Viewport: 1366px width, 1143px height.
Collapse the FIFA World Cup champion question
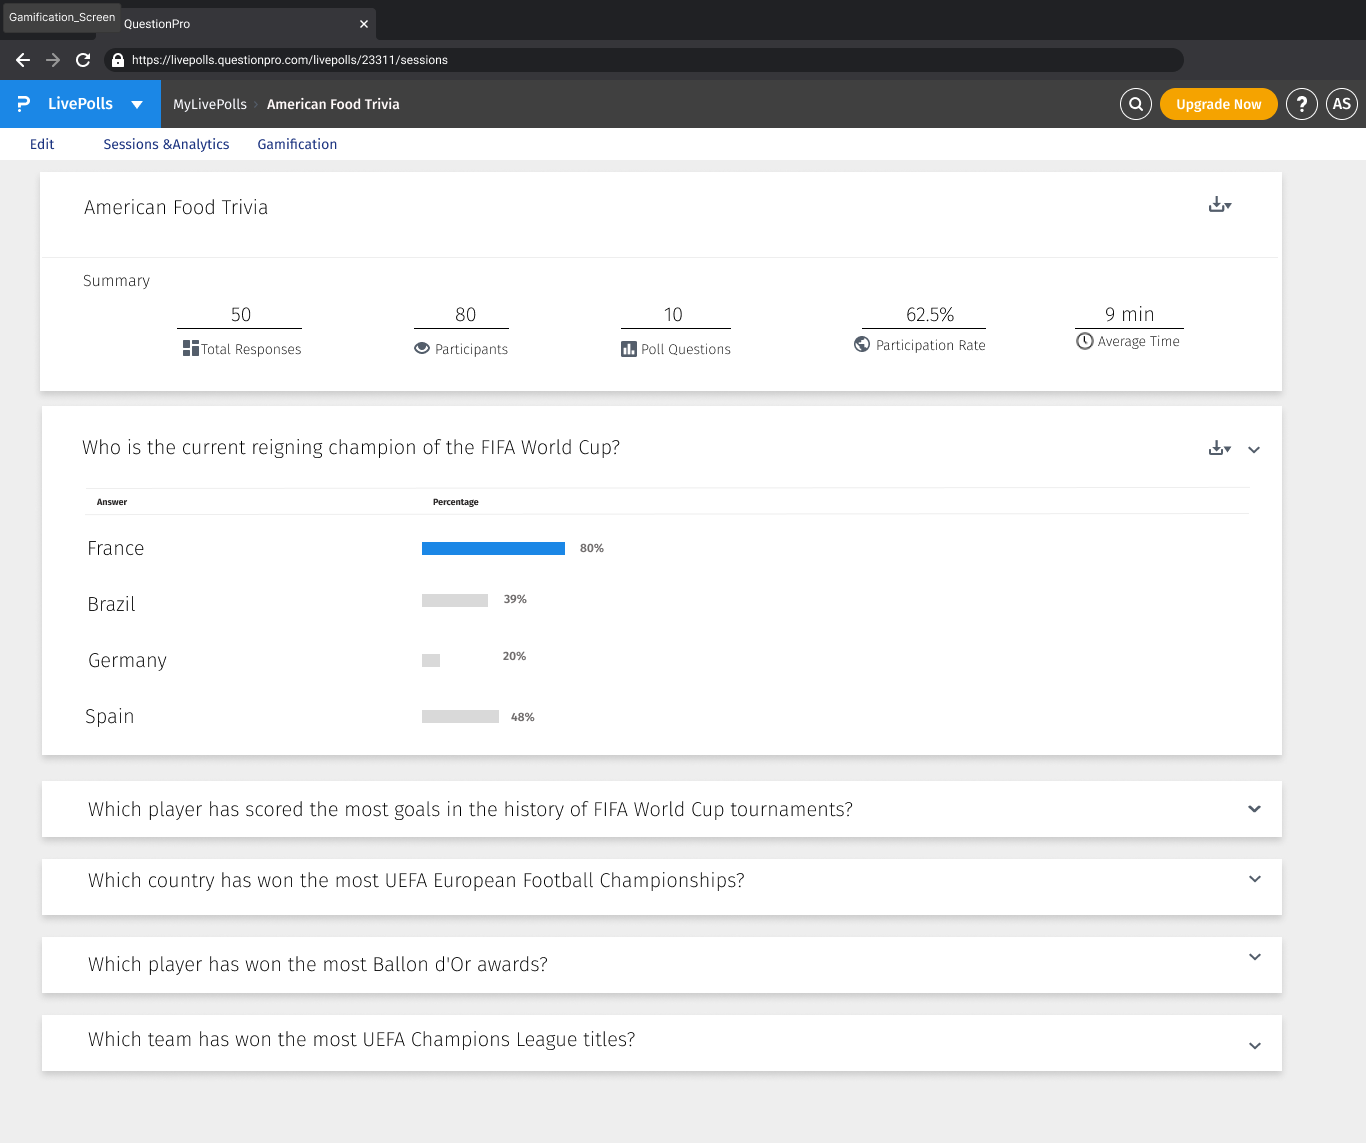click(1254, 450)
